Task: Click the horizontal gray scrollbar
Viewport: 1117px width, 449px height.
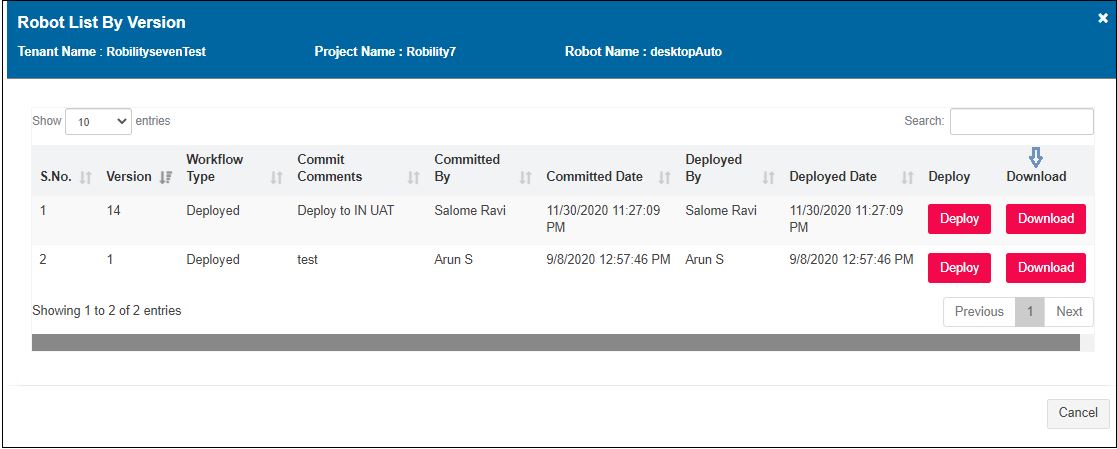Action: [555, 343]
